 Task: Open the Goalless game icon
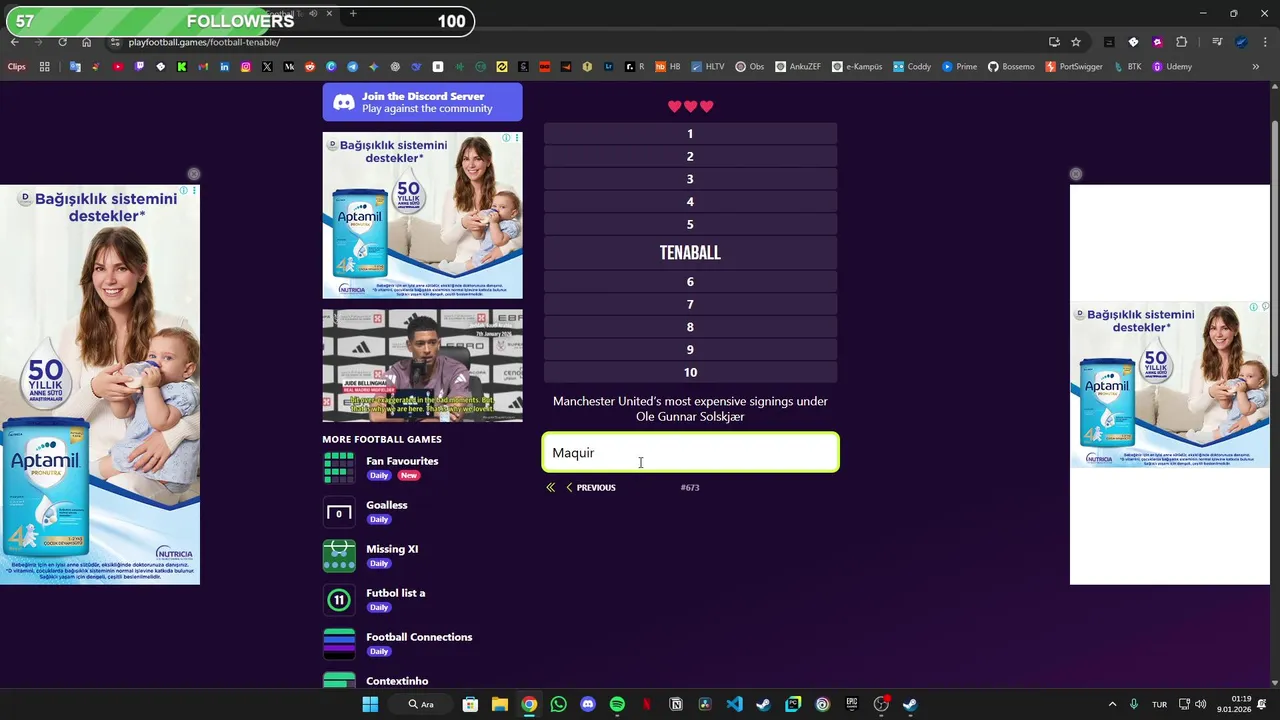pyautogui.click(x=339, y=512)
